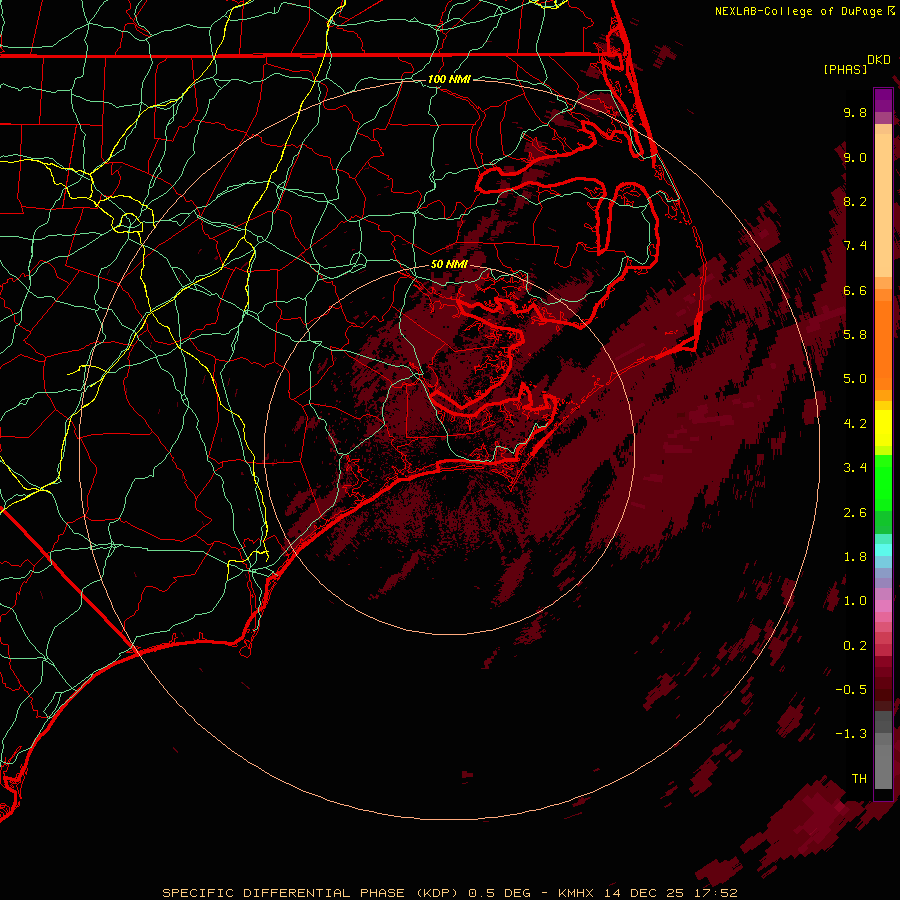The height and width of the screenshot is (900, 900).
Task: Click the DKD unit label above the scale
Action: pyautogui.click(x=879, y=60)
